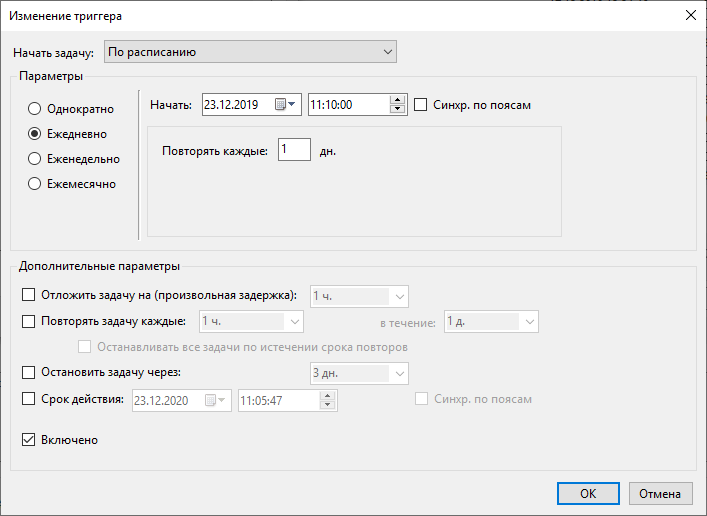Check Повторять задачу каждые option
707x516 pixels.
point(28,321)
